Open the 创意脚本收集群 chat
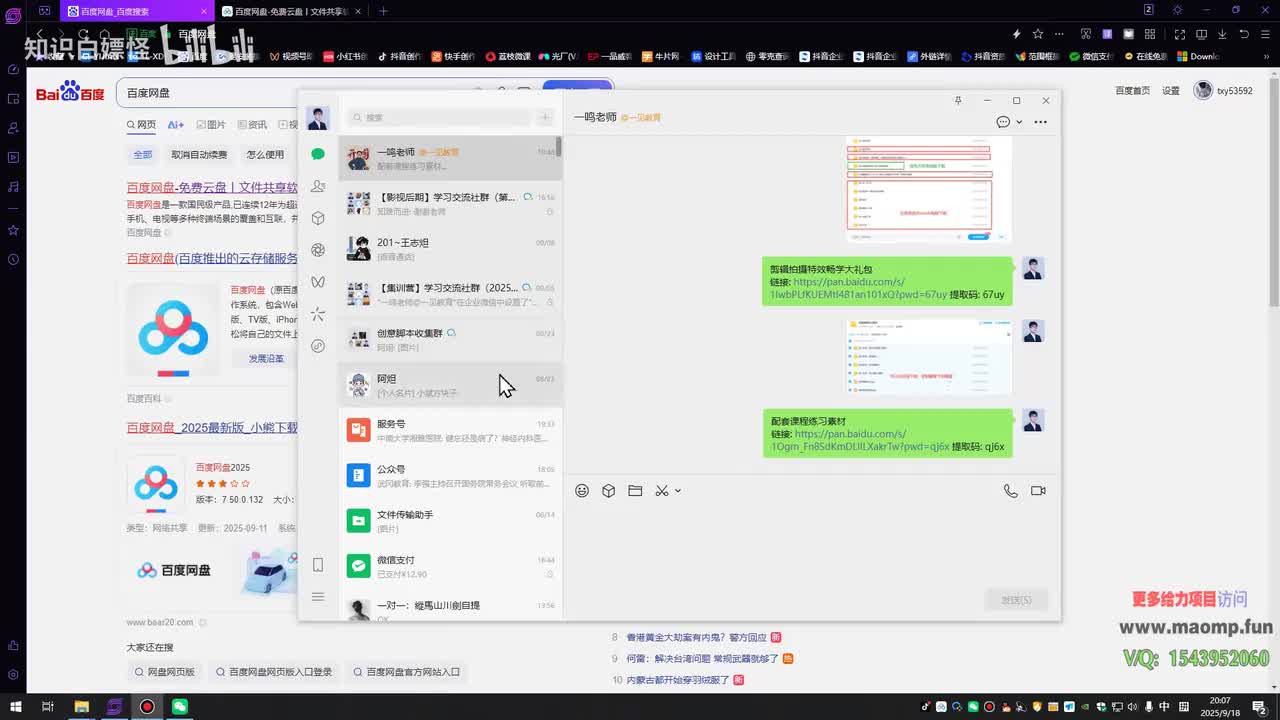Image resolution: width=1280 pixels, height=720 pixels. click(450, 339)
